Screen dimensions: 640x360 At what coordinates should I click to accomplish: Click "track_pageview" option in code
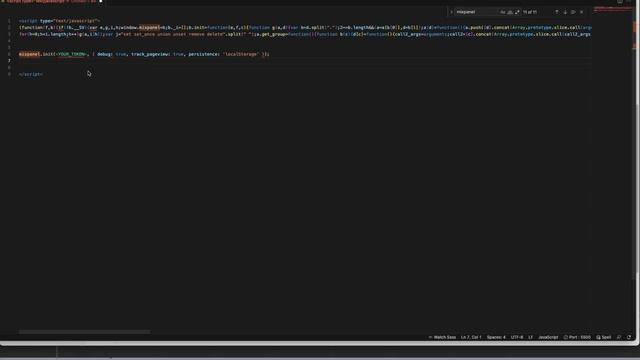pyautogui.click(x=150, y=54)
